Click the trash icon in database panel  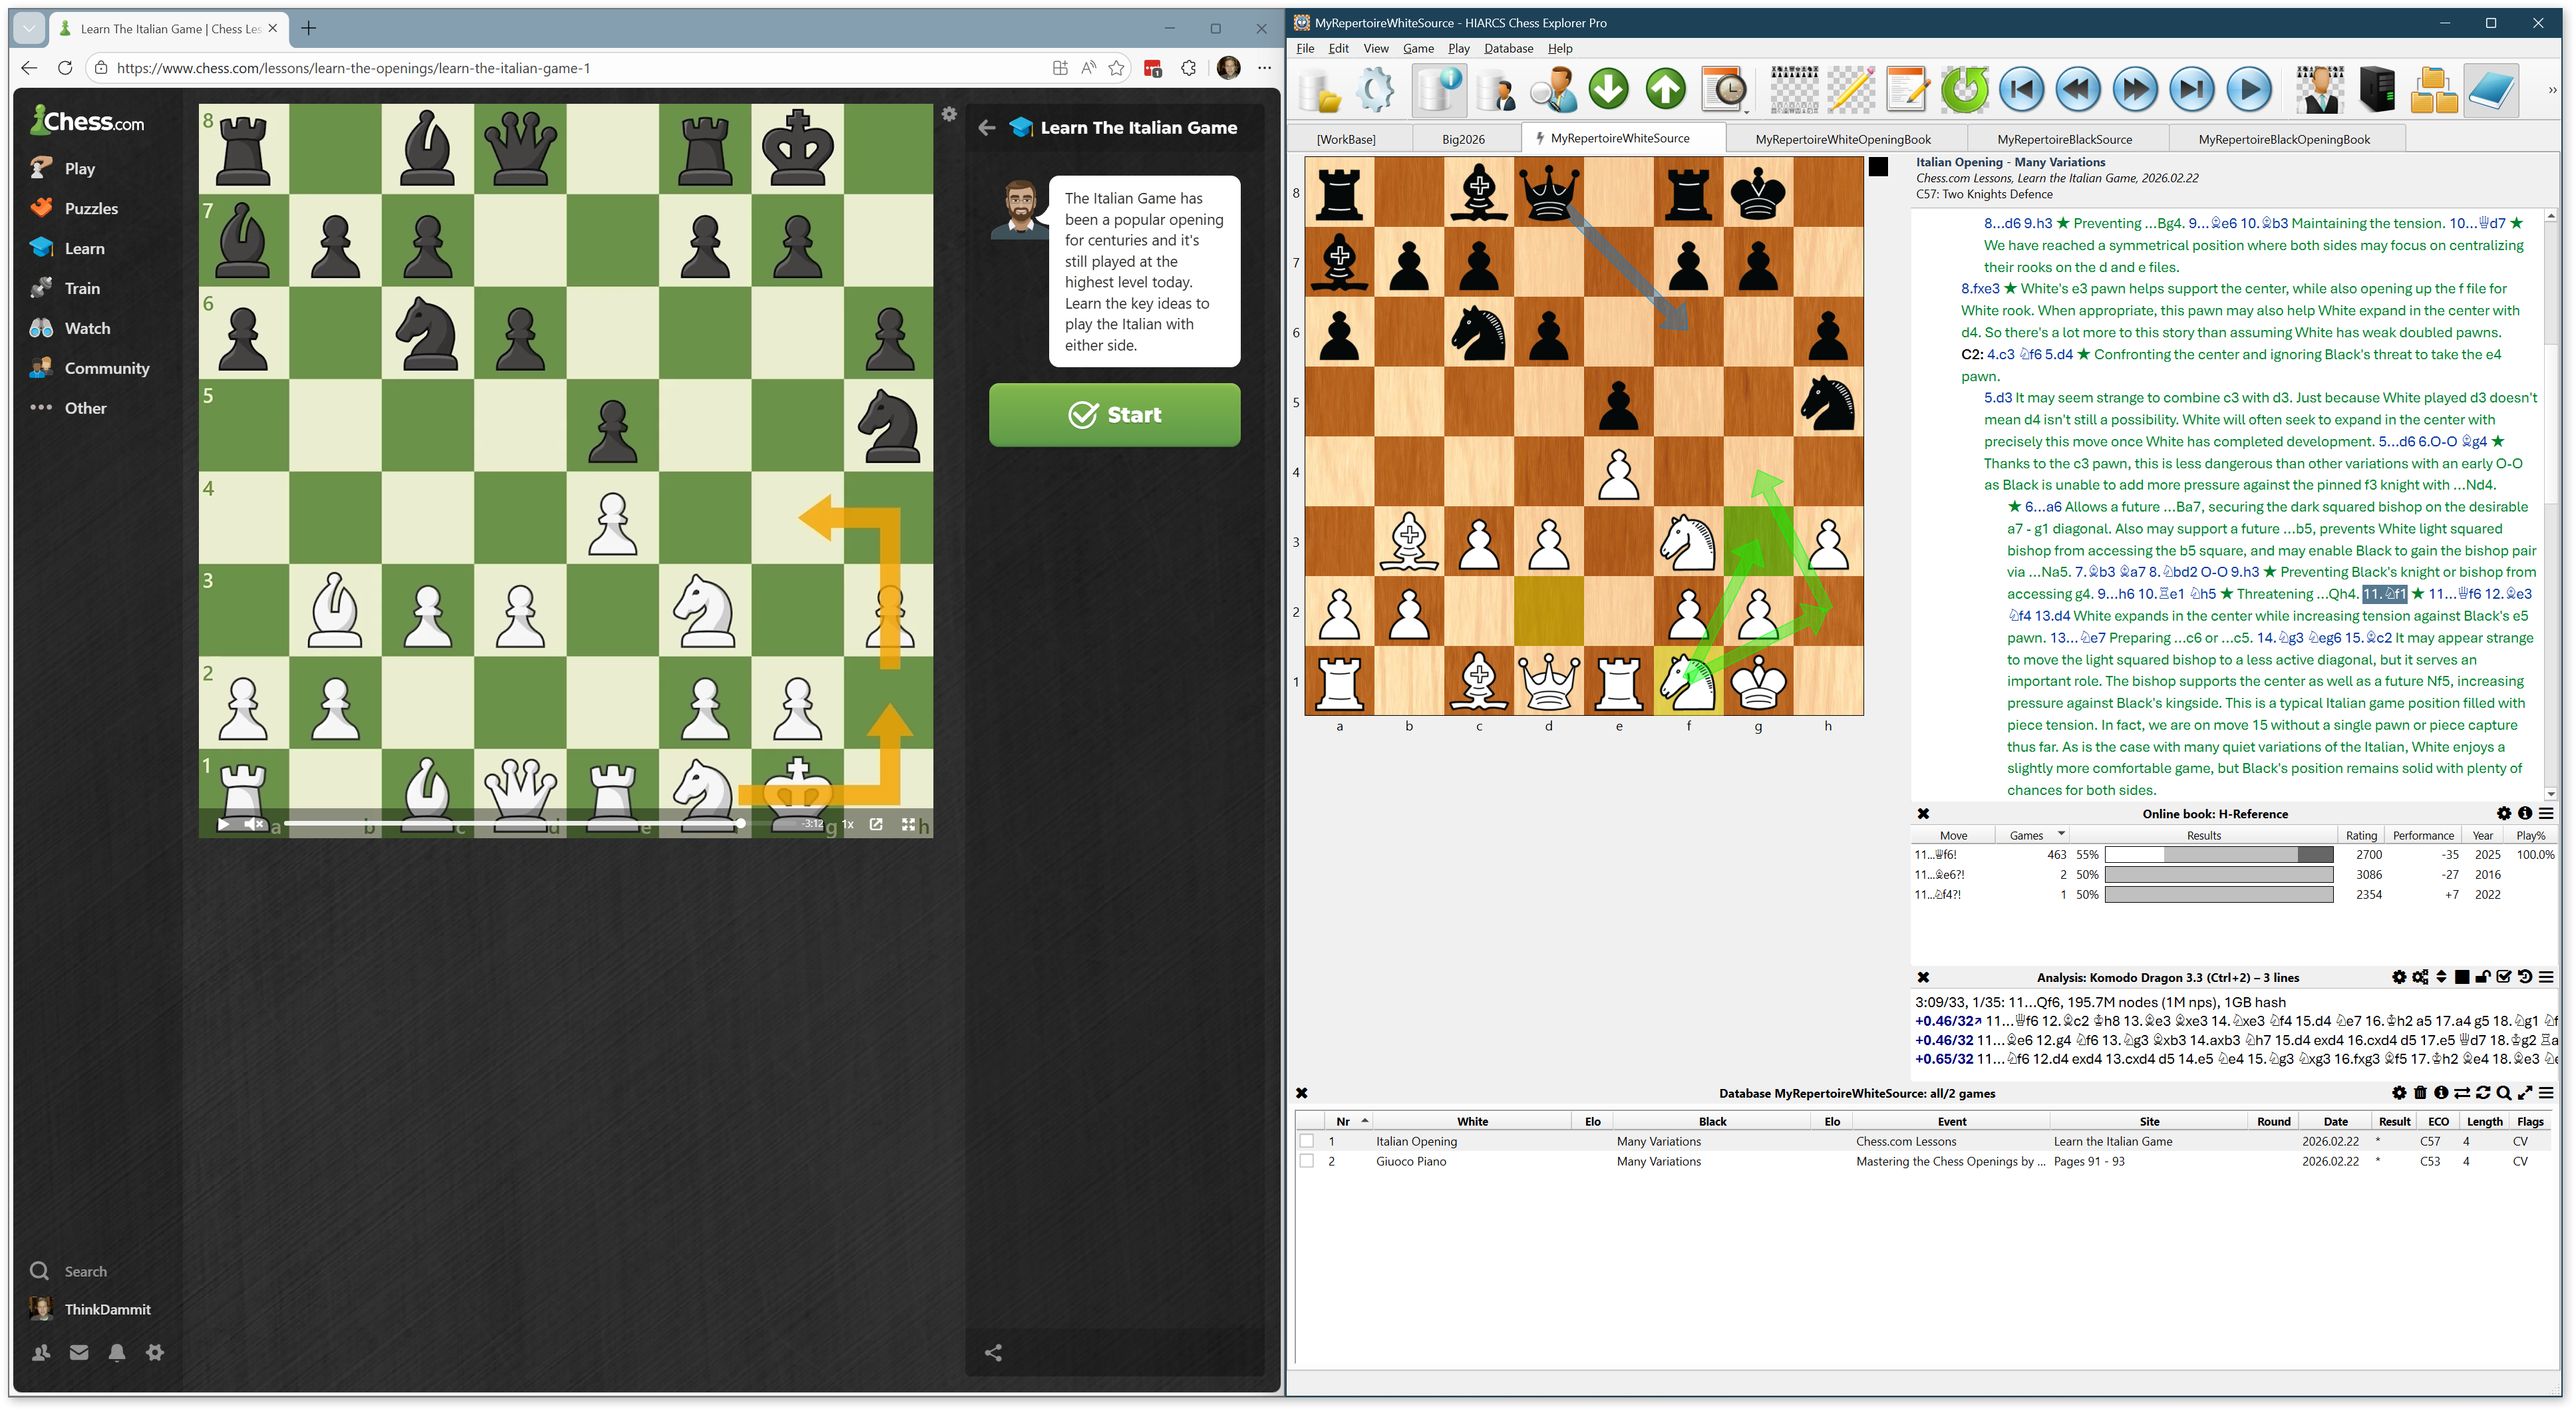pyautogui.click(x=2420, y=1093)
